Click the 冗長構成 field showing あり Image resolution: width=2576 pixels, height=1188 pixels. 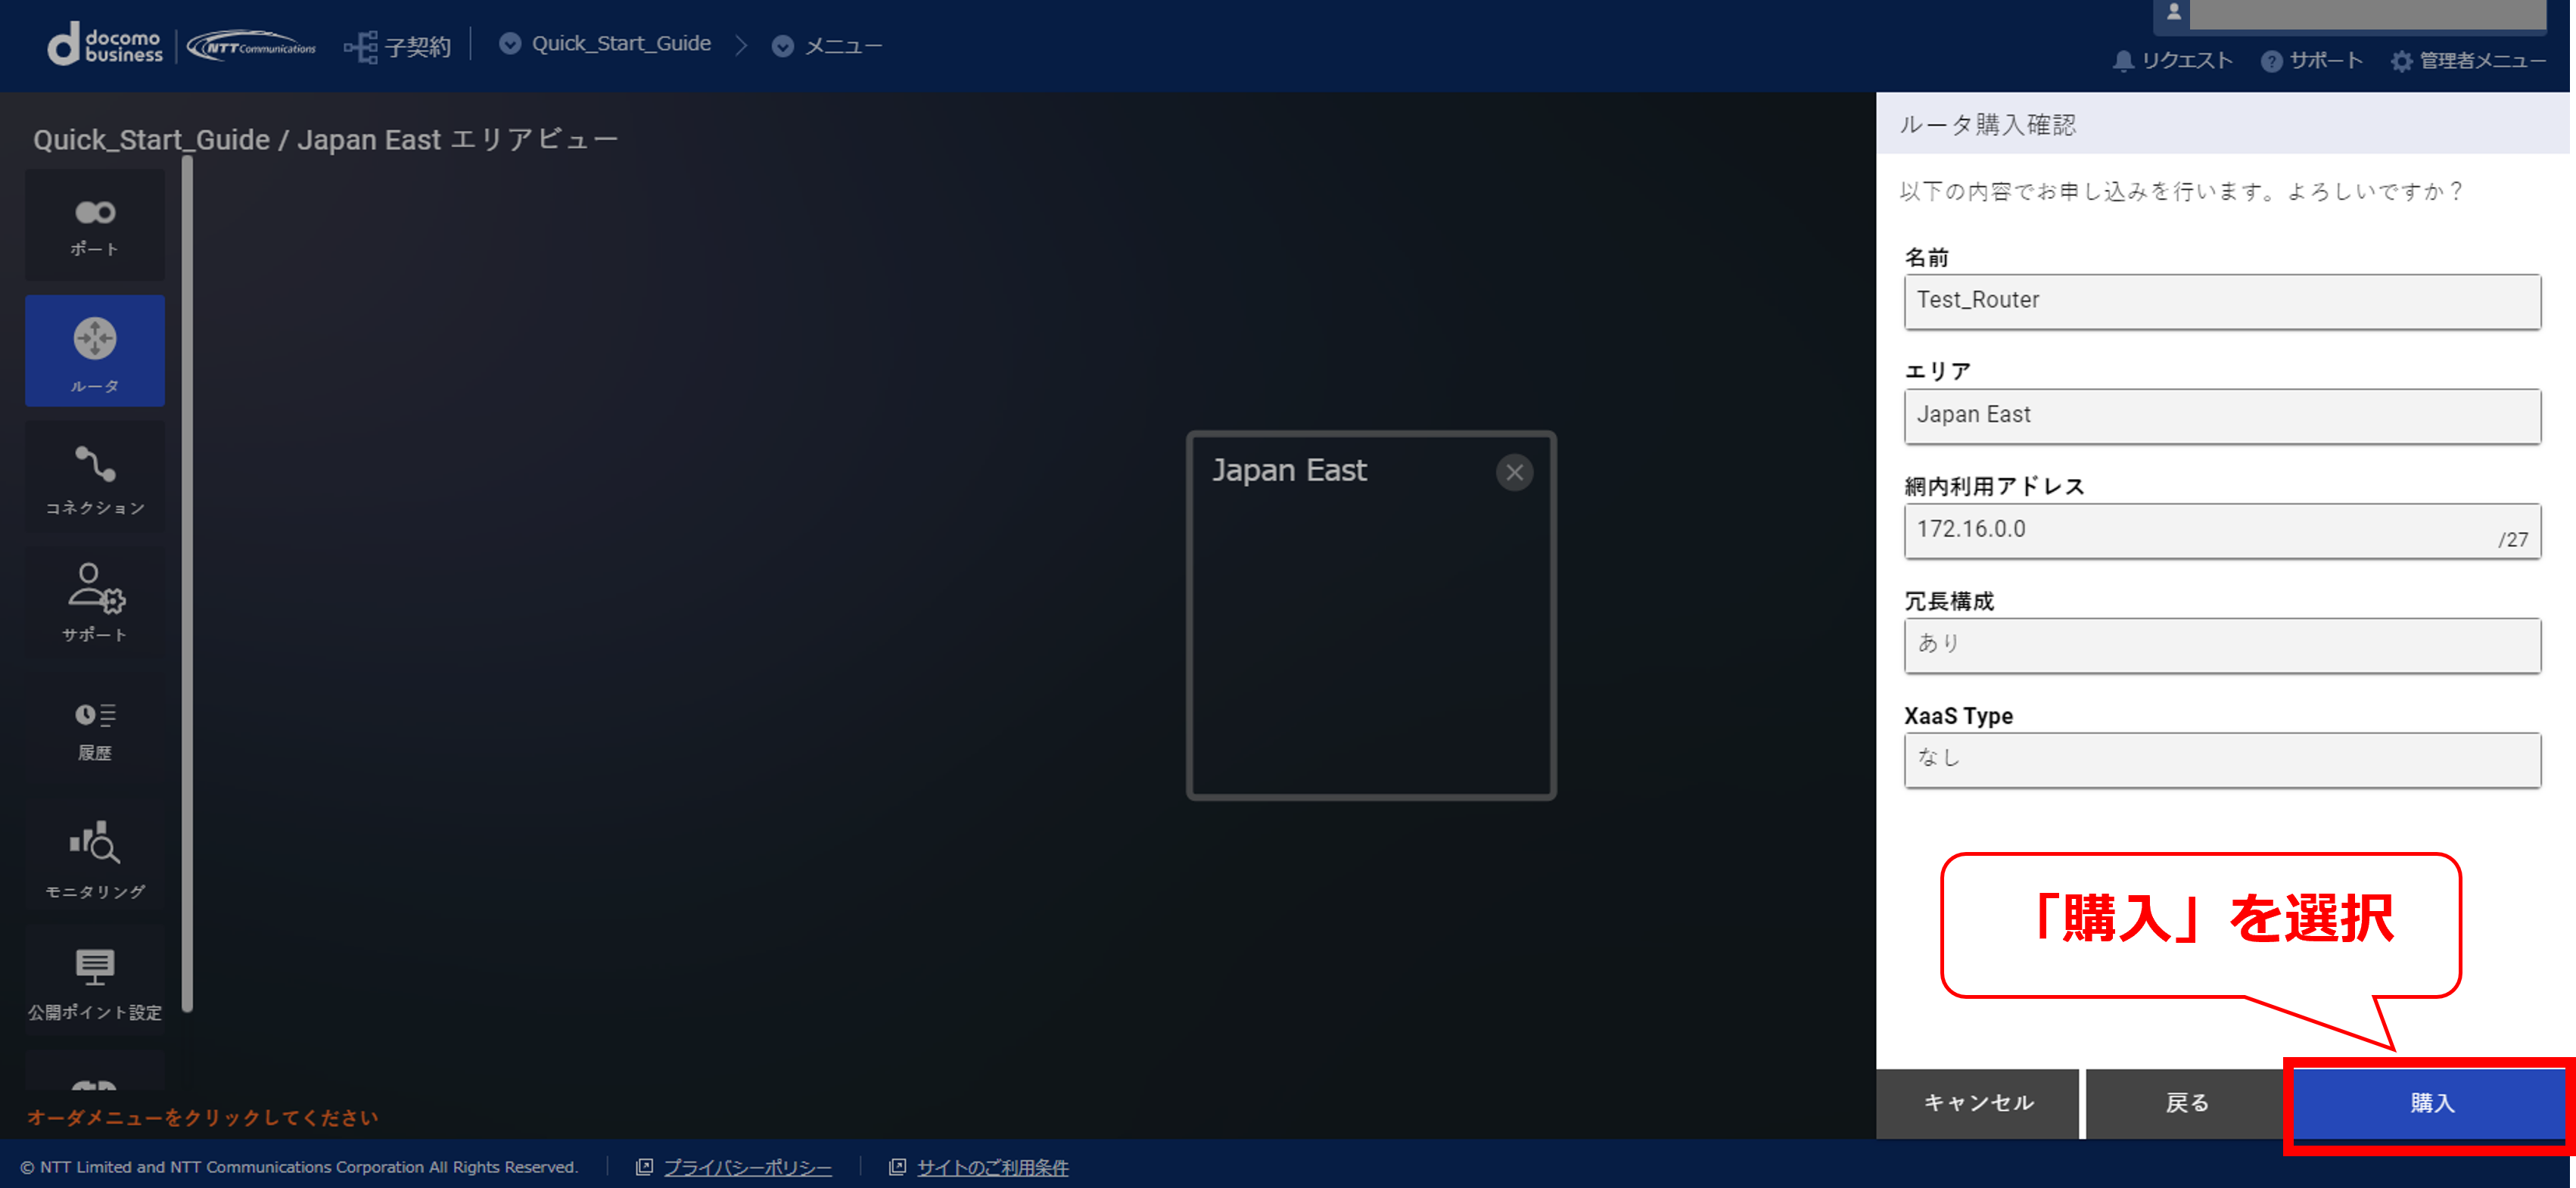click(2222, 645)
